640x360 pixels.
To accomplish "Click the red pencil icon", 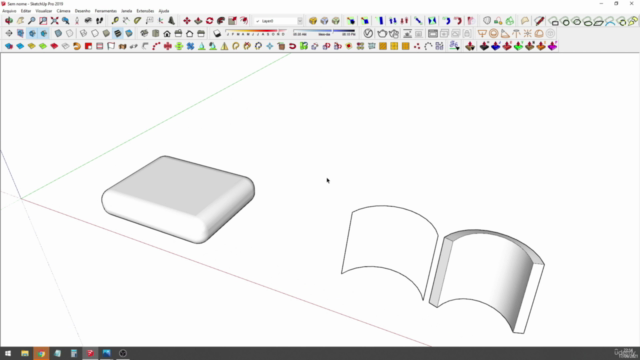I will point(539,20).
